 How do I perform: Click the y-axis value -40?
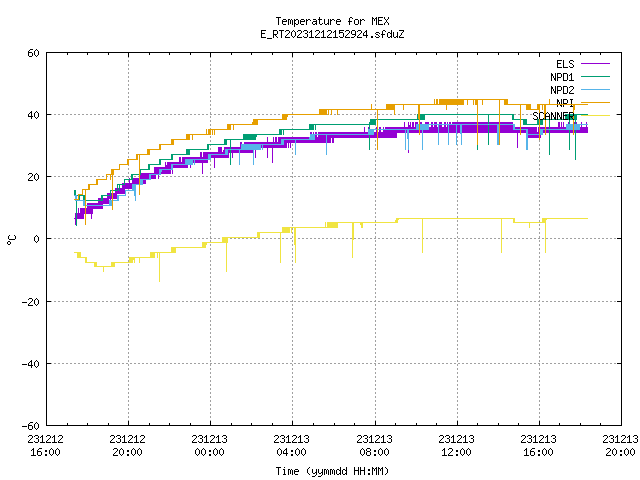pyautogui.click(x=31, y=364)
